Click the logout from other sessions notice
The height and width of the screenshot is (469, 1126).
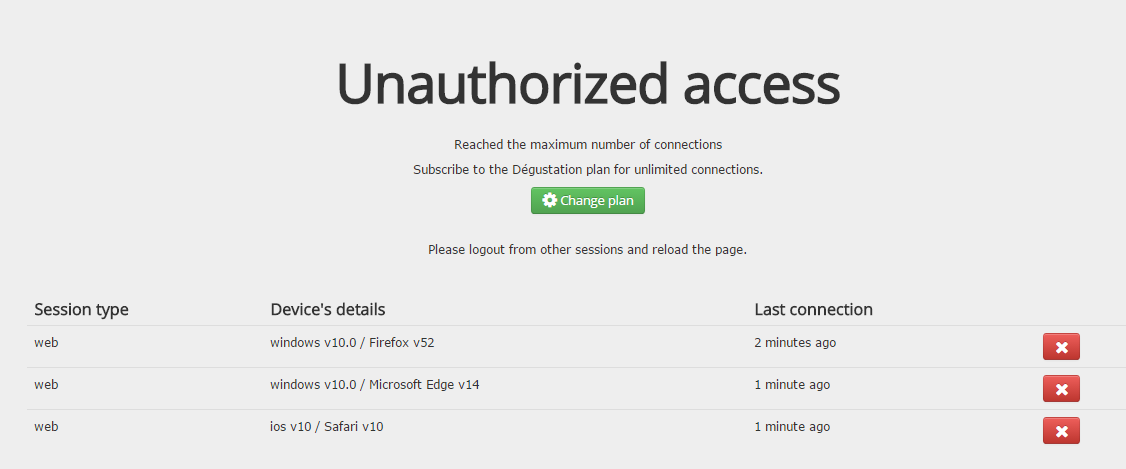click(588, 249)
